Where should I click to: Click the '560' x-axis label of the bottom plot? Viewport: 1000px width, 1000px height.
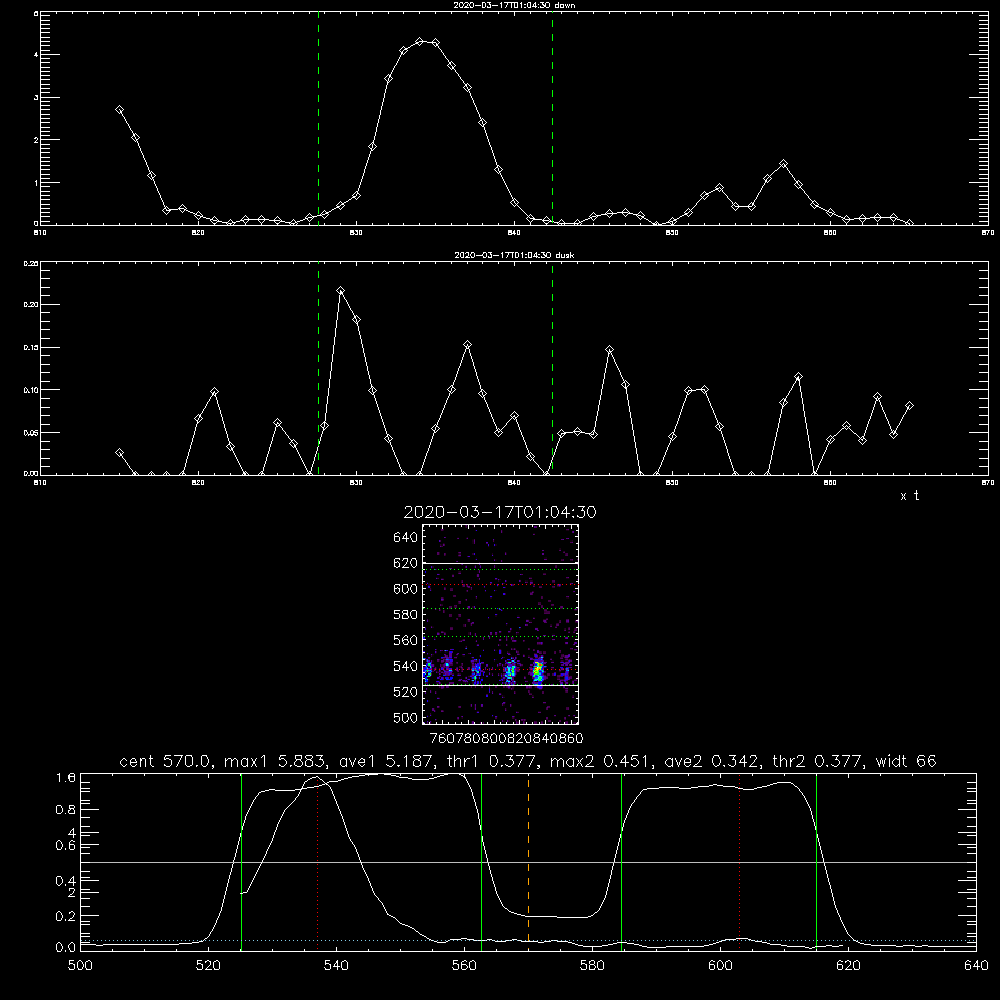(x=464, y=966)
